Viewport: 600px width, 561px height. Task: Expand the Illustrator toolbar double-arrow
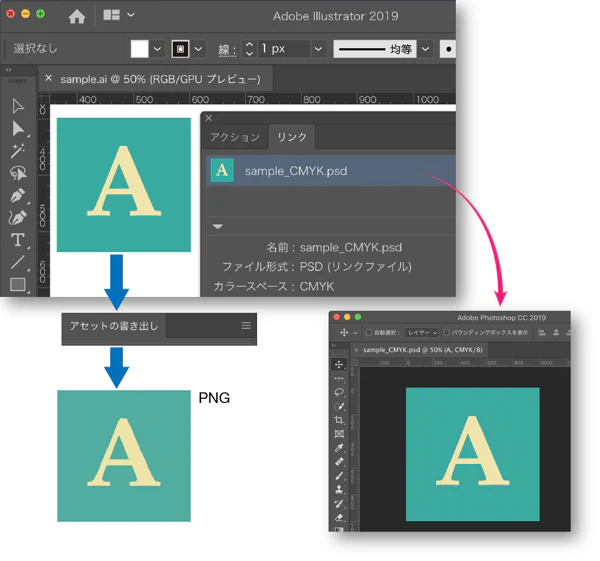point(8,70)
